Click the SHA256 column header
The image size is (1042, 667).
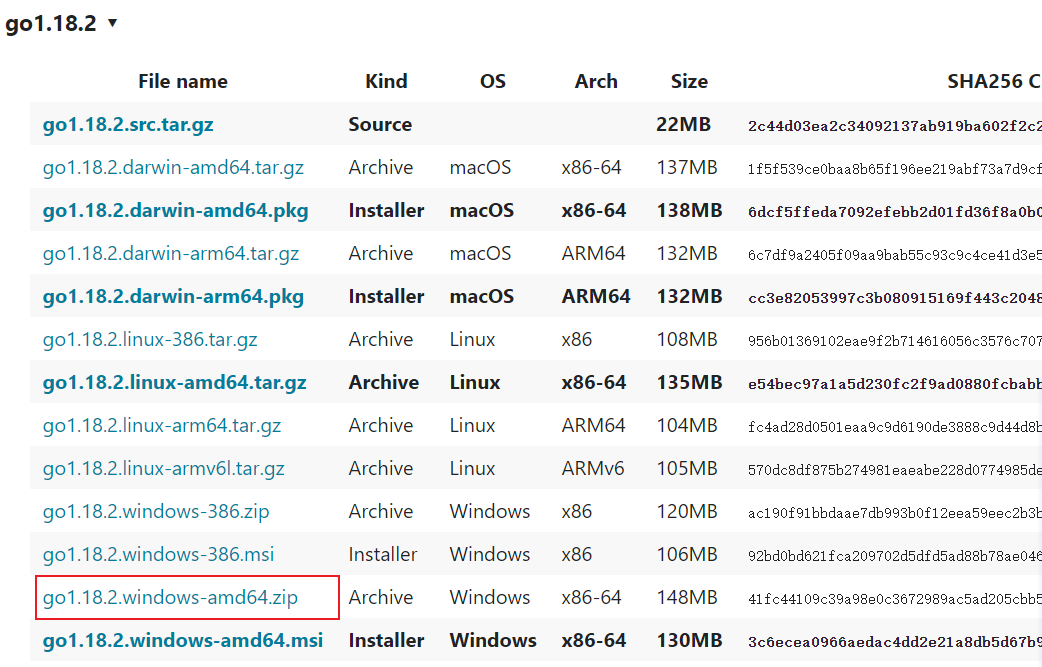[994, 81]
